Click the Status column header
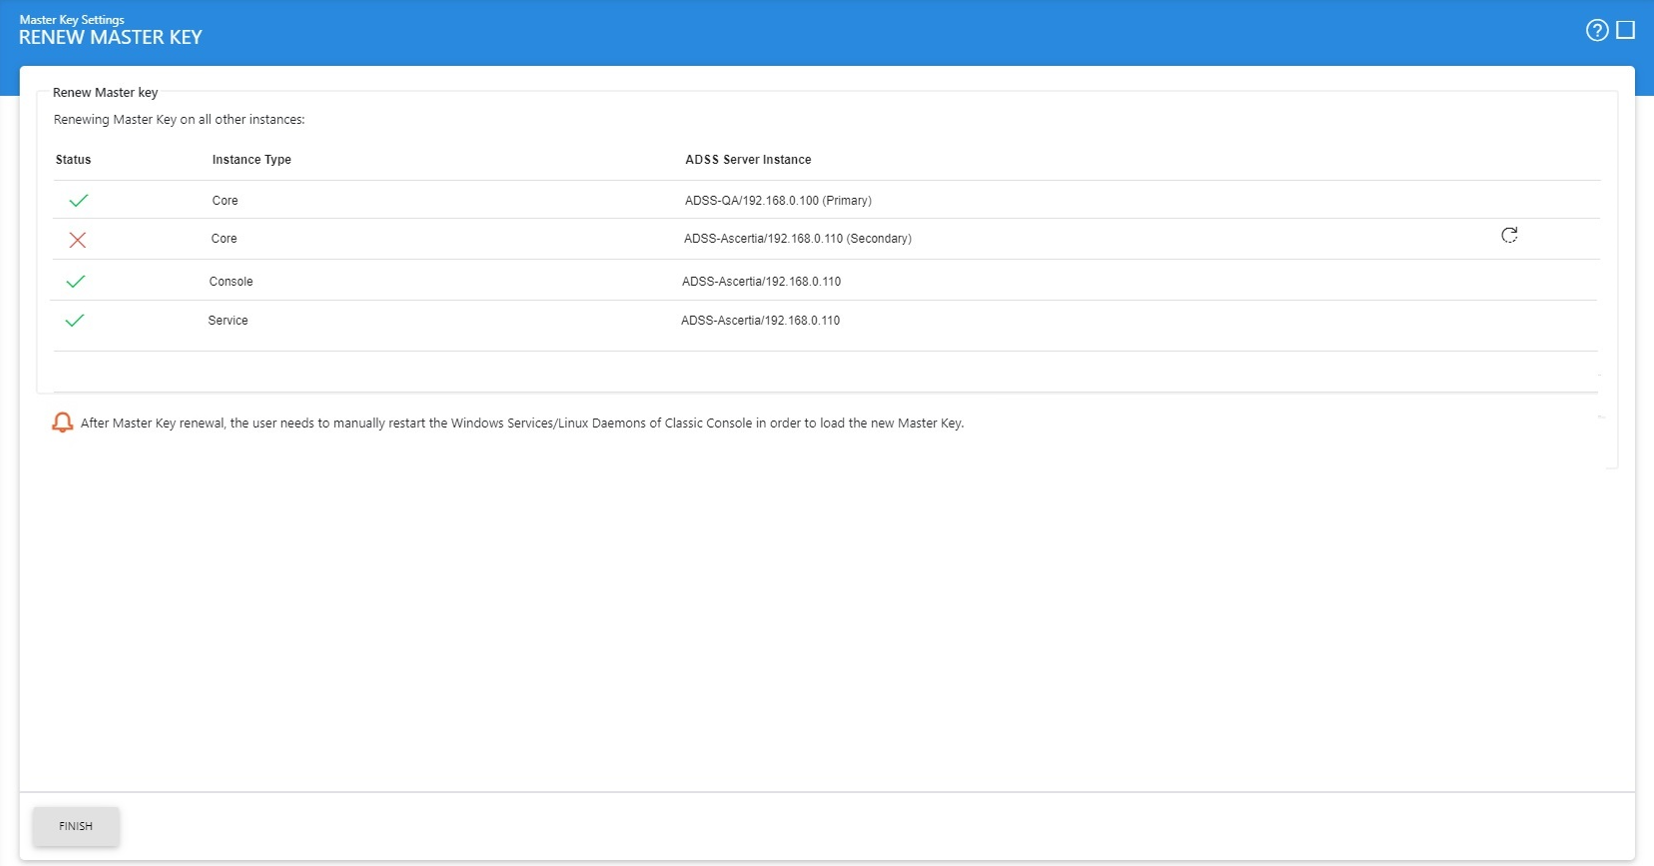The image size is (1654, 866). coord(73,160)
